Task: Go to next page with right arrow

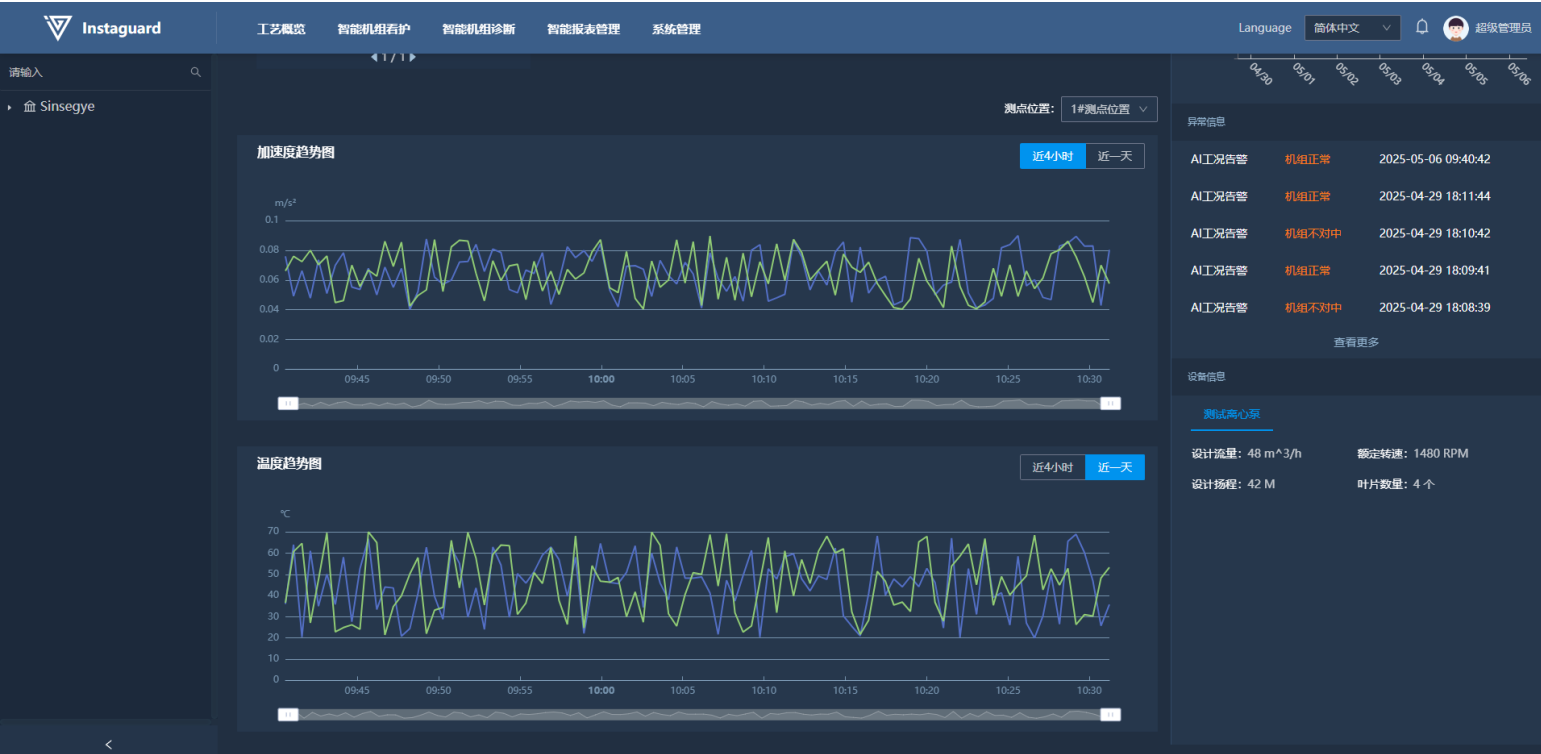Action: [x=413, y=57]
